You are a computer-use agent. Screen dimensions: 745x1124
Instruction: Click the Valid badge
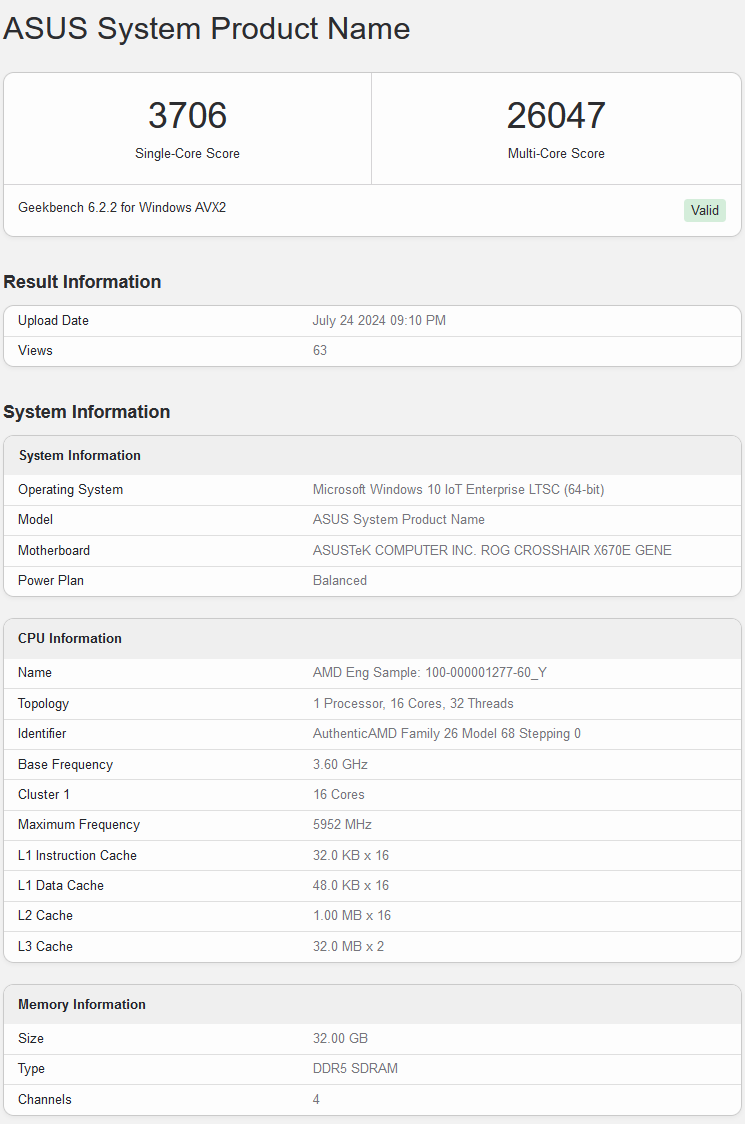coord(704,210)
